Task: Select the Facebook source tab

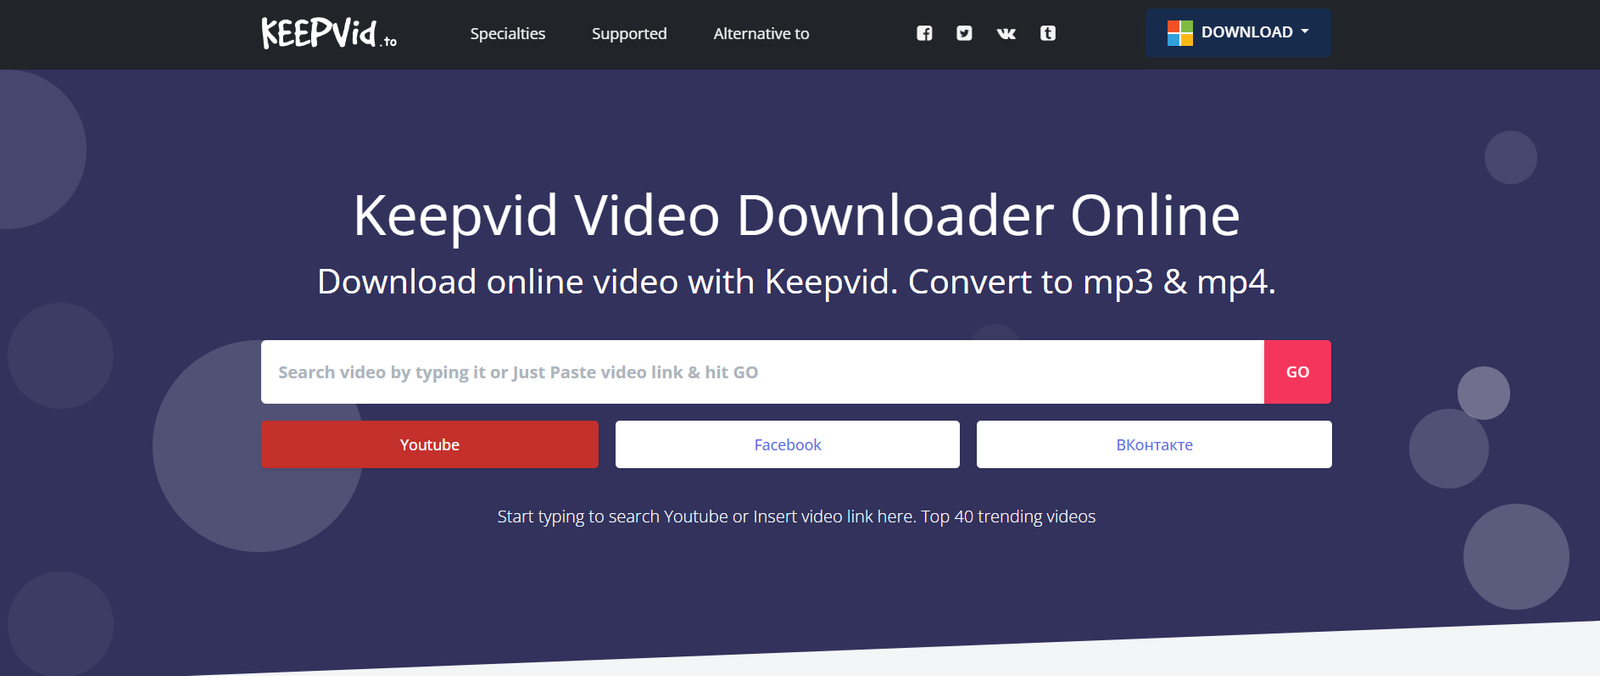Action: click(x=787, y=444)
